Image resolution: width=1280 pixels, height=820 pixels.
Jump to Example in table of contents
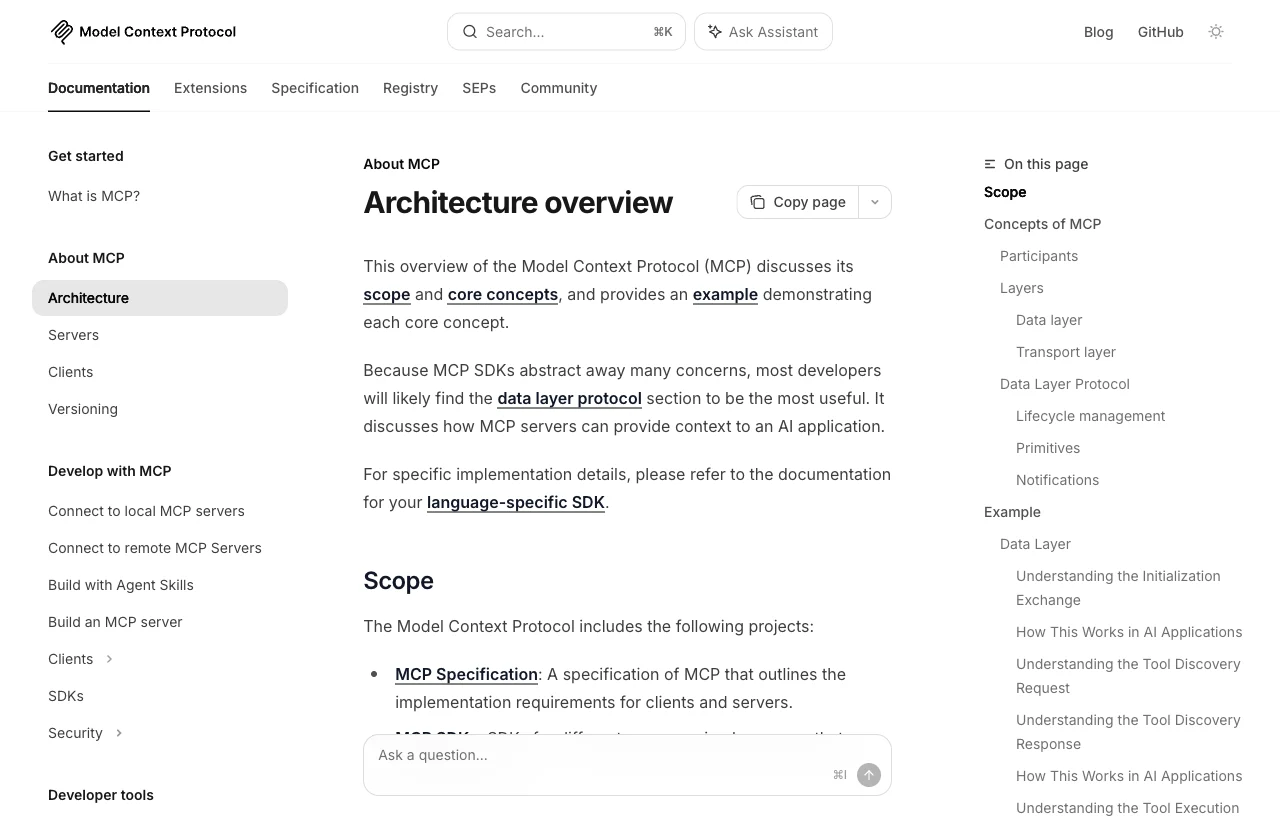click(1012, 512)
